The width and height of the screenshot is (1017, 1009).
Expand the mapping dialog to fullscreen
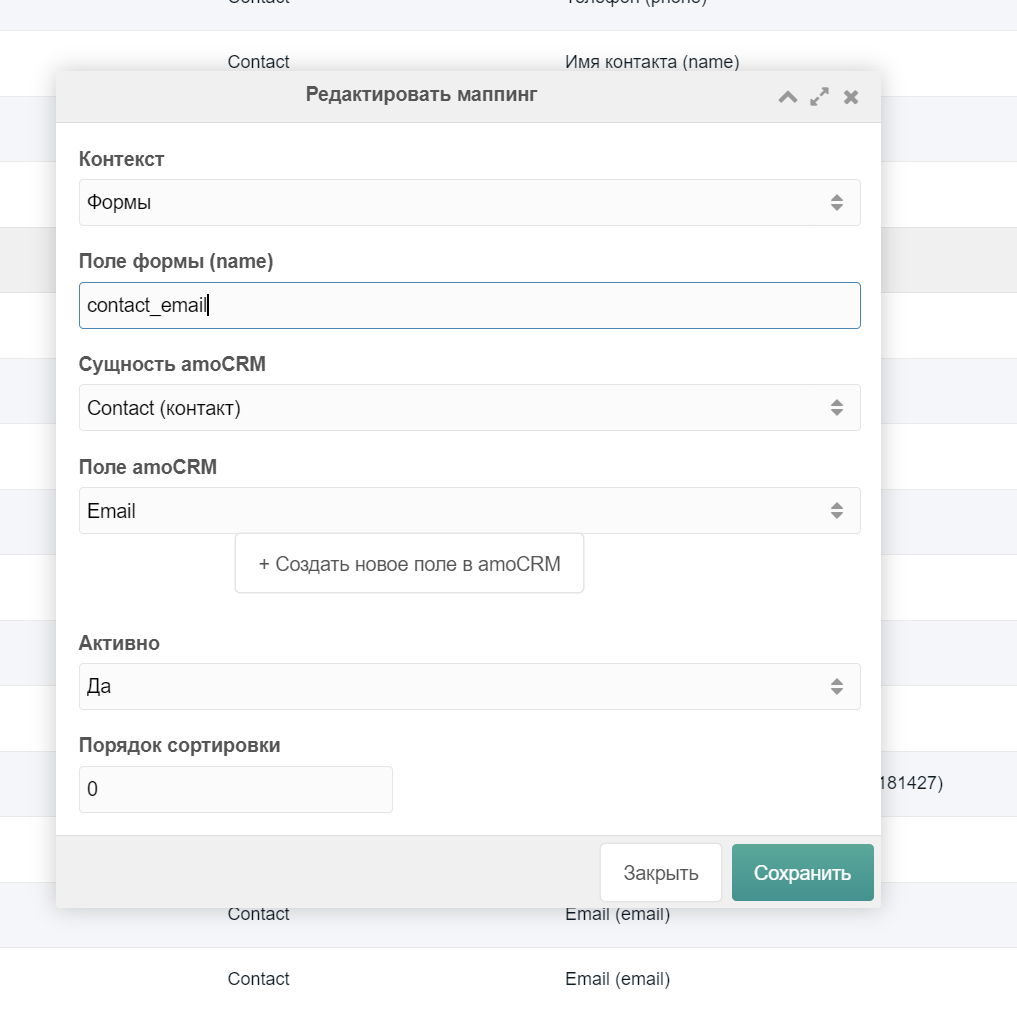(x=819, y=97)
